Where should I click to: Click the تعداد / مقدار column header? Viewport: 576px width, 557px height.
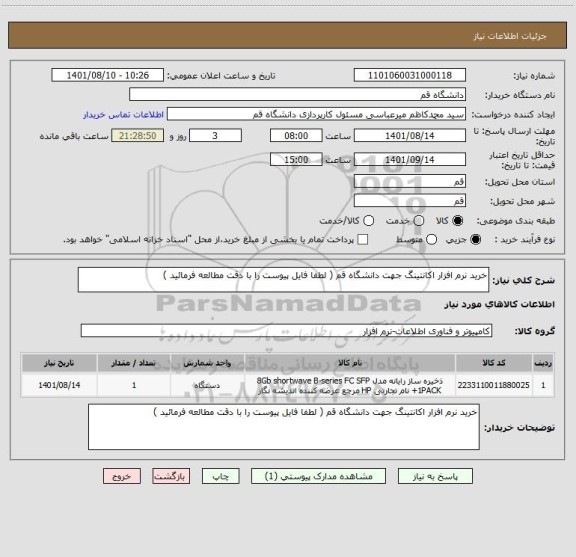[134, 363]
